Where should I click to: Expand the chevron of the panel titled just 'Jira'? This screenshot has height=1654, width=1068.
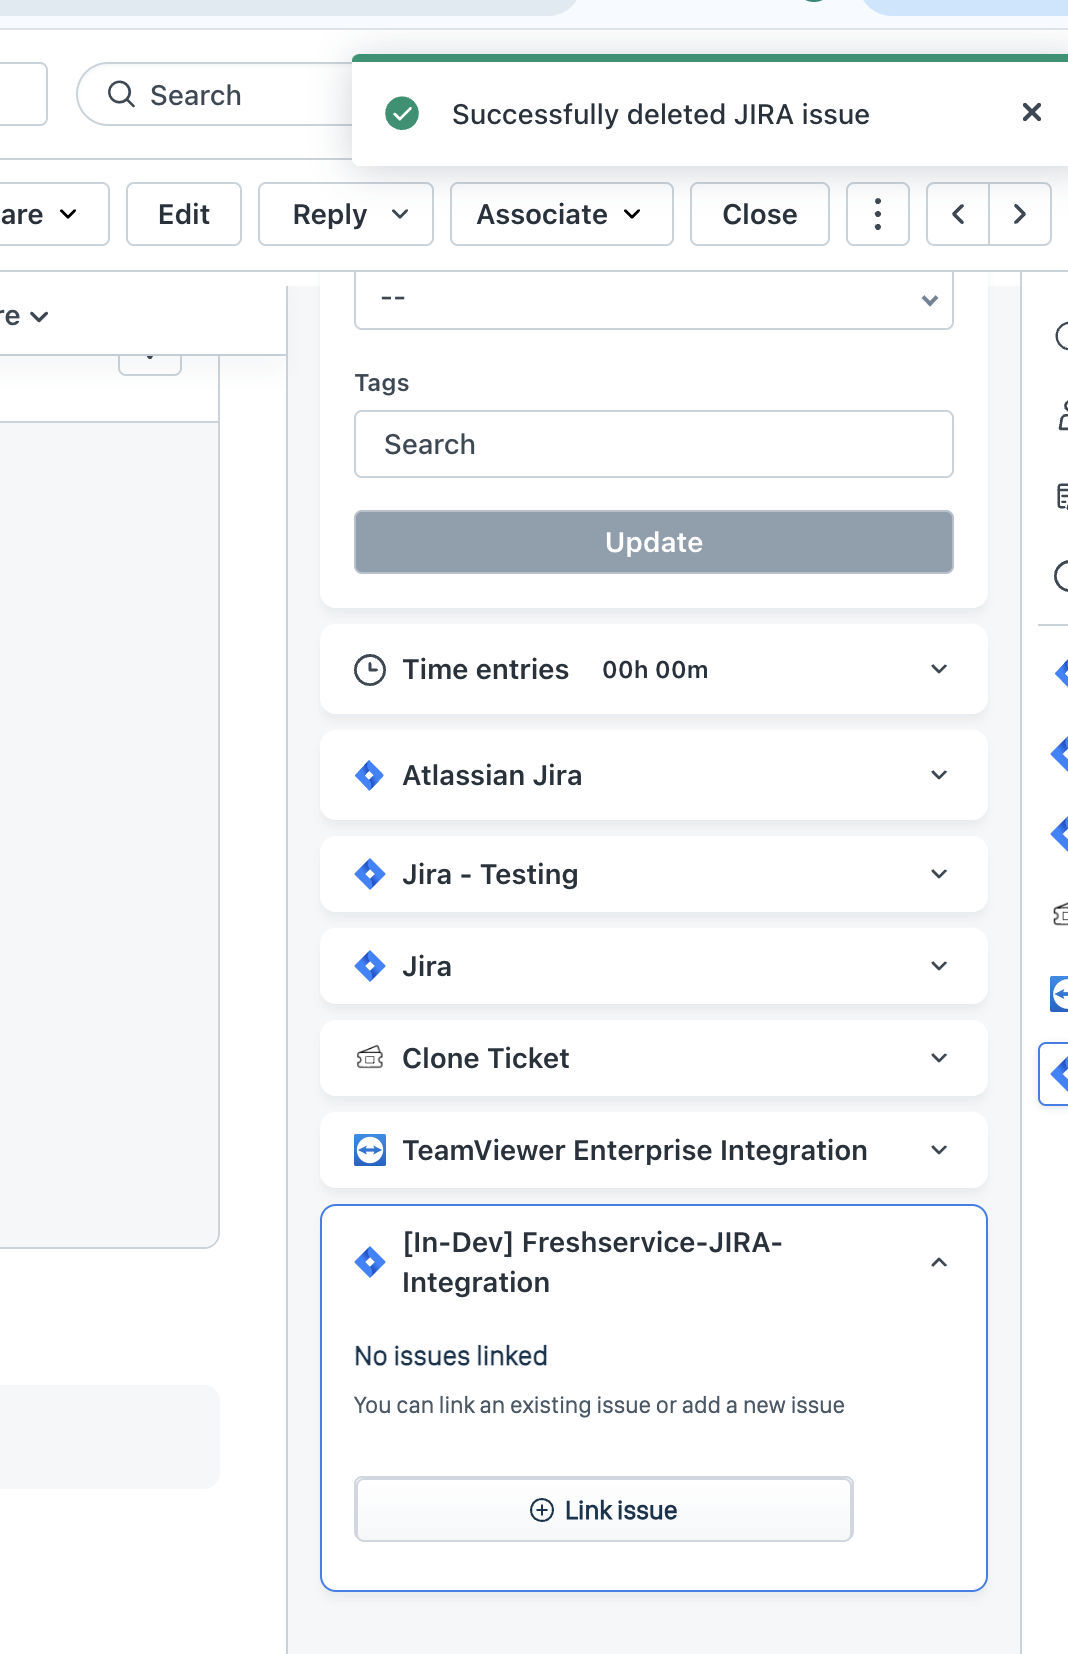point(939,966)
